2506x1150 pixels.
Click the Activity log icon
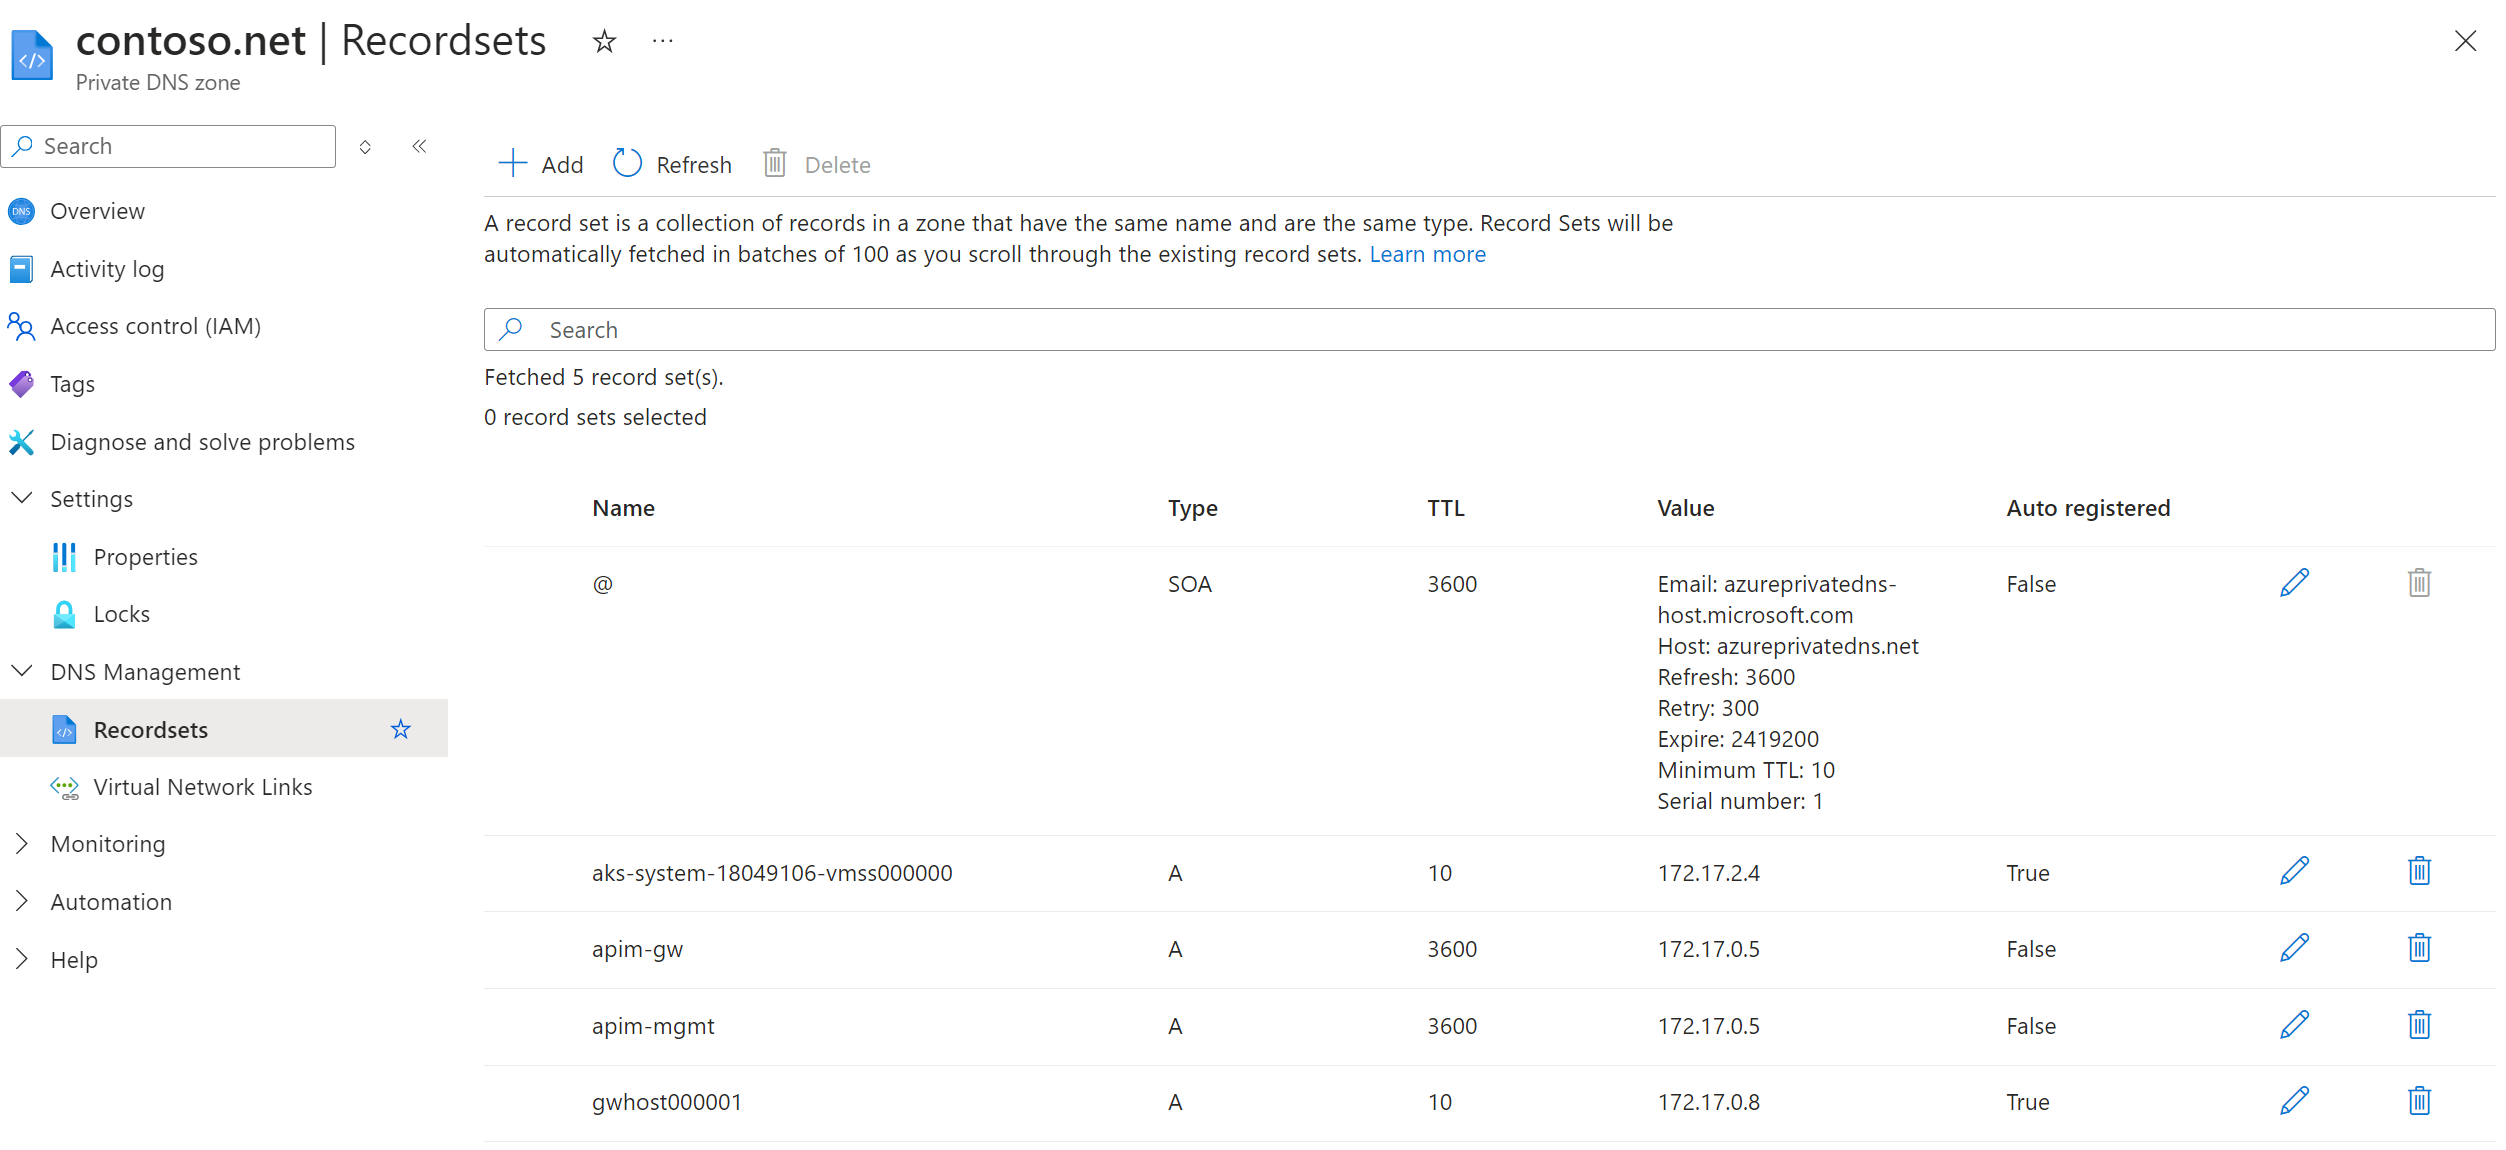tap(21, 269)
